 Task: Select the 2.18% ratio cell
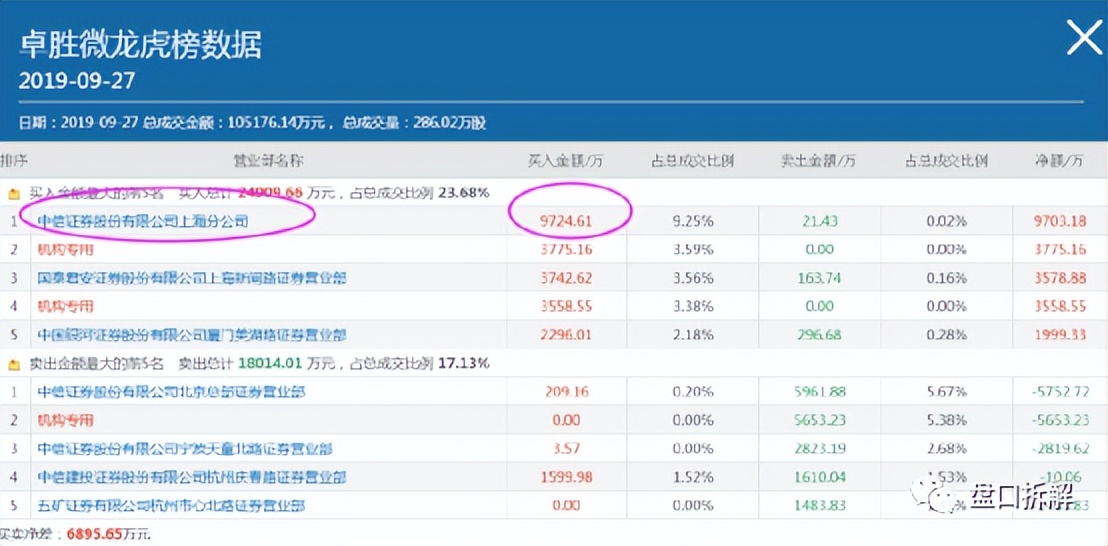coord(692,335)
